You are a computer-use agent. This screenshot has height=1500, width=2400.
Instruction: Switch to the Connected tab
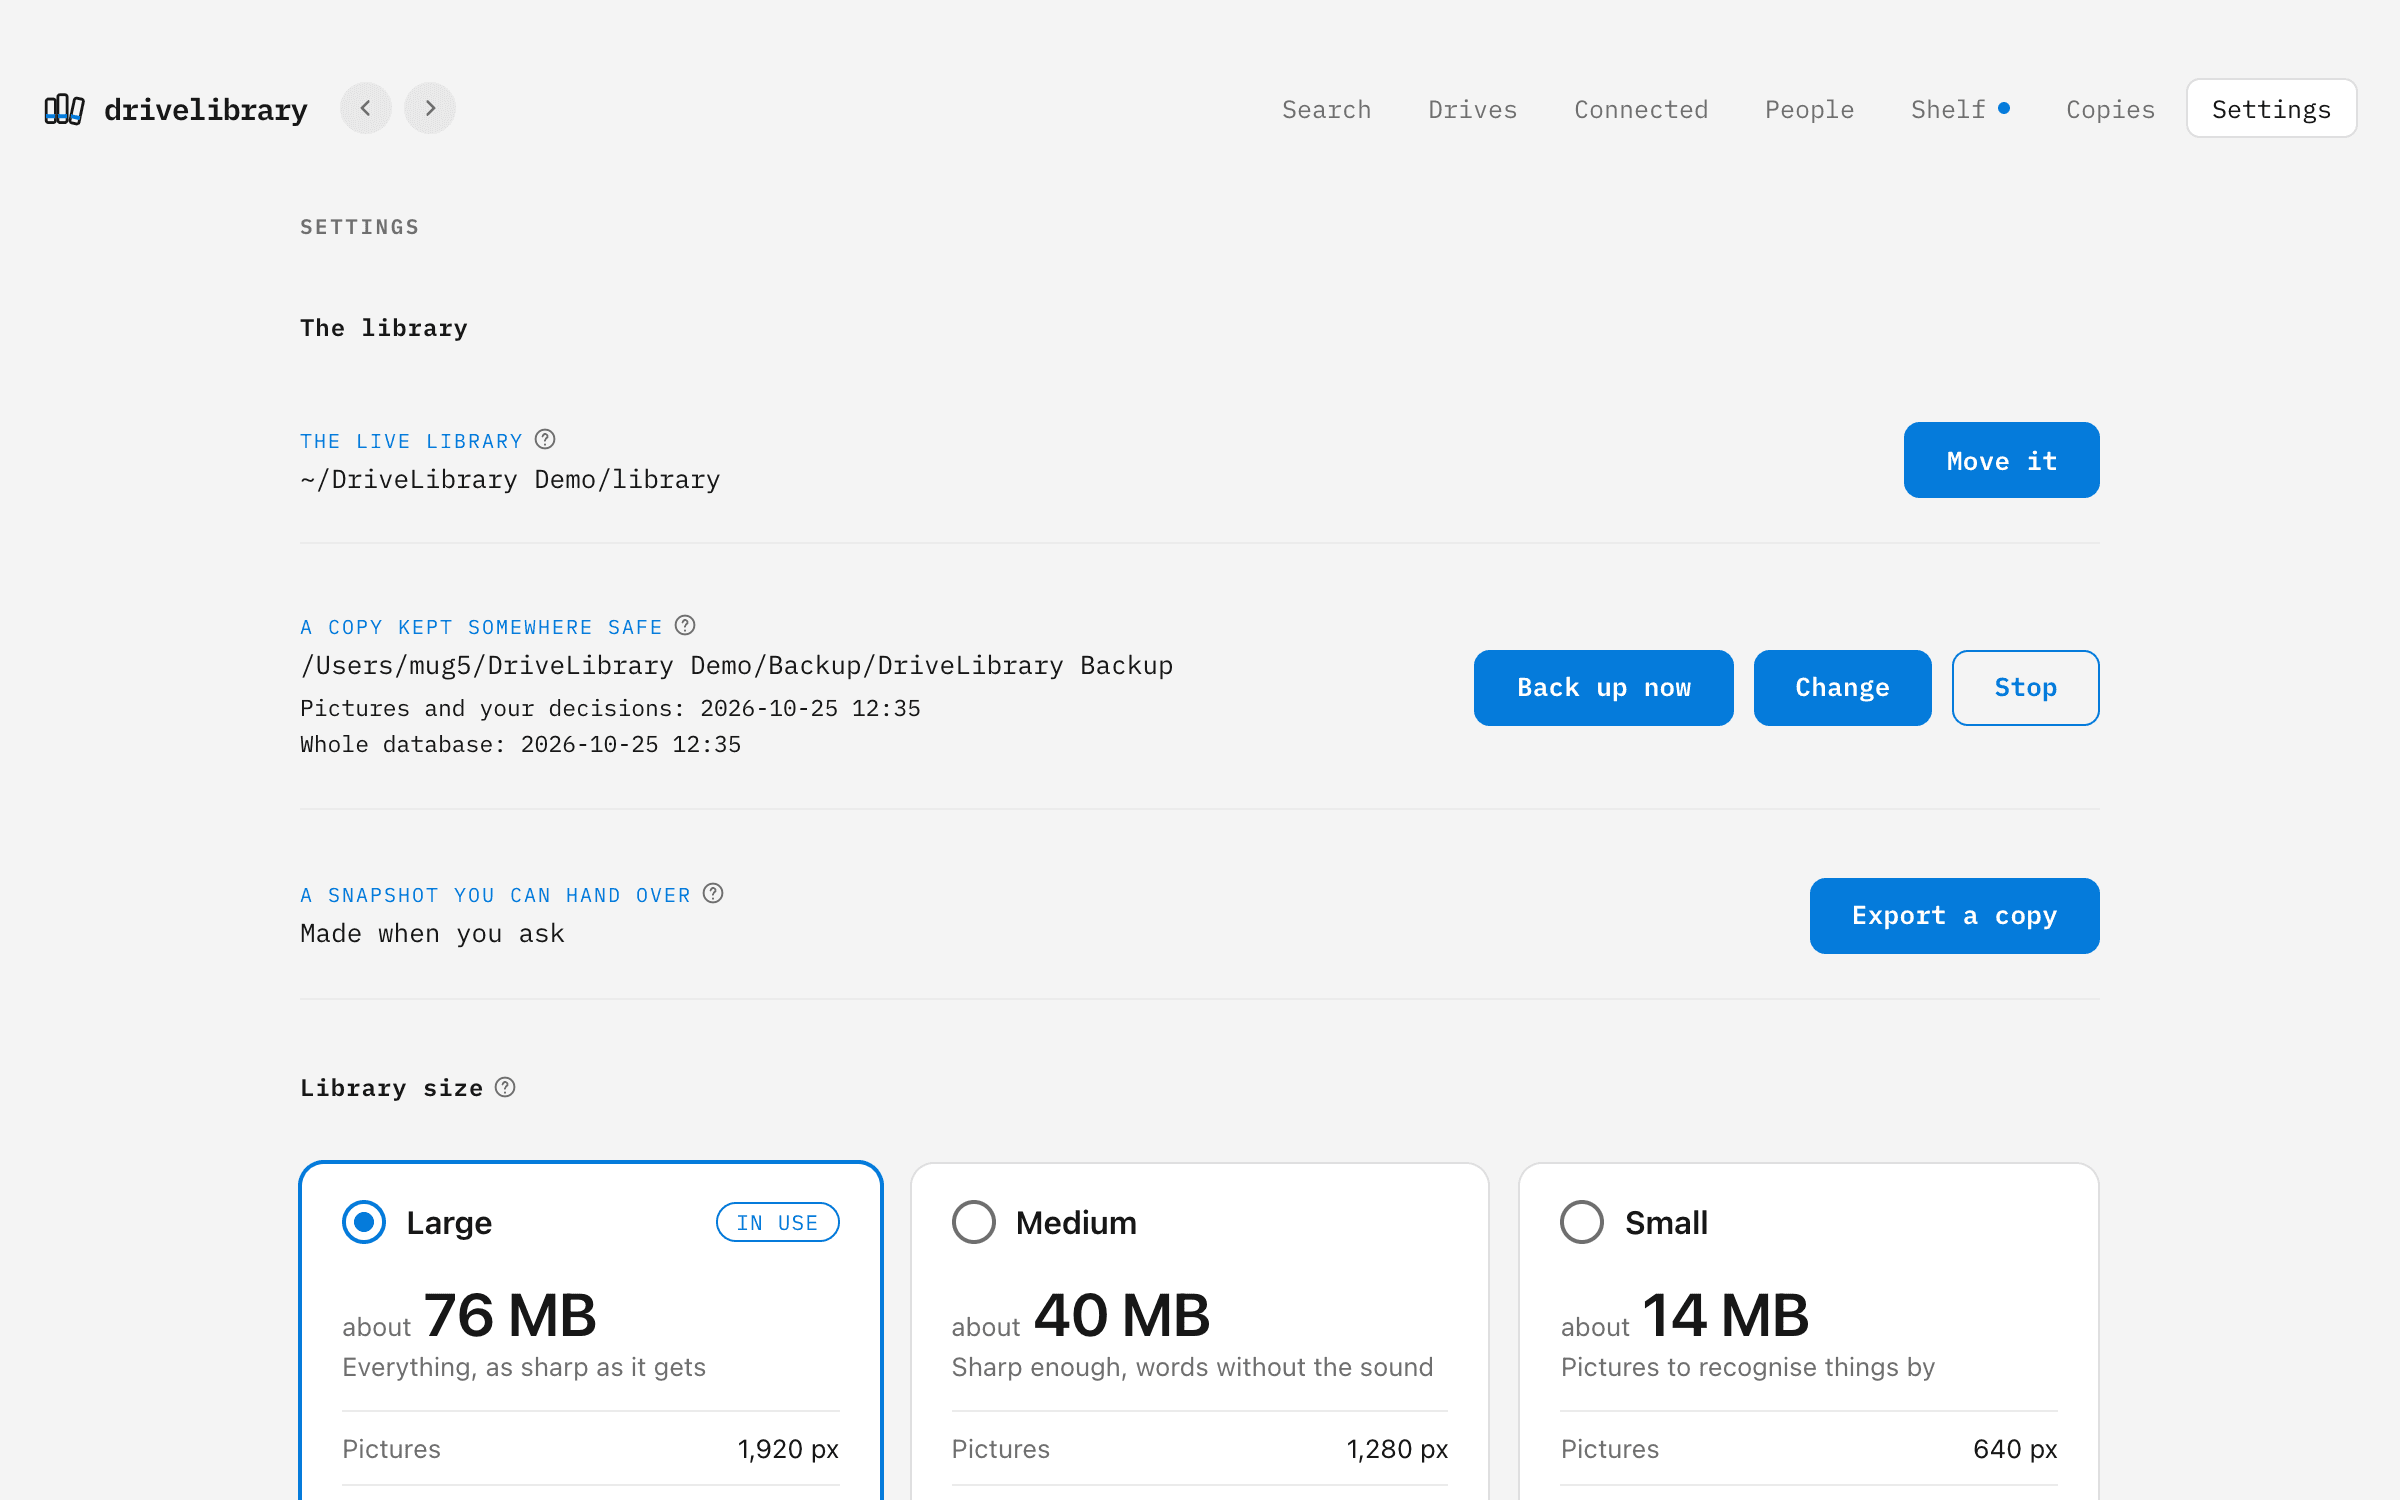[x=1641, y=109]
